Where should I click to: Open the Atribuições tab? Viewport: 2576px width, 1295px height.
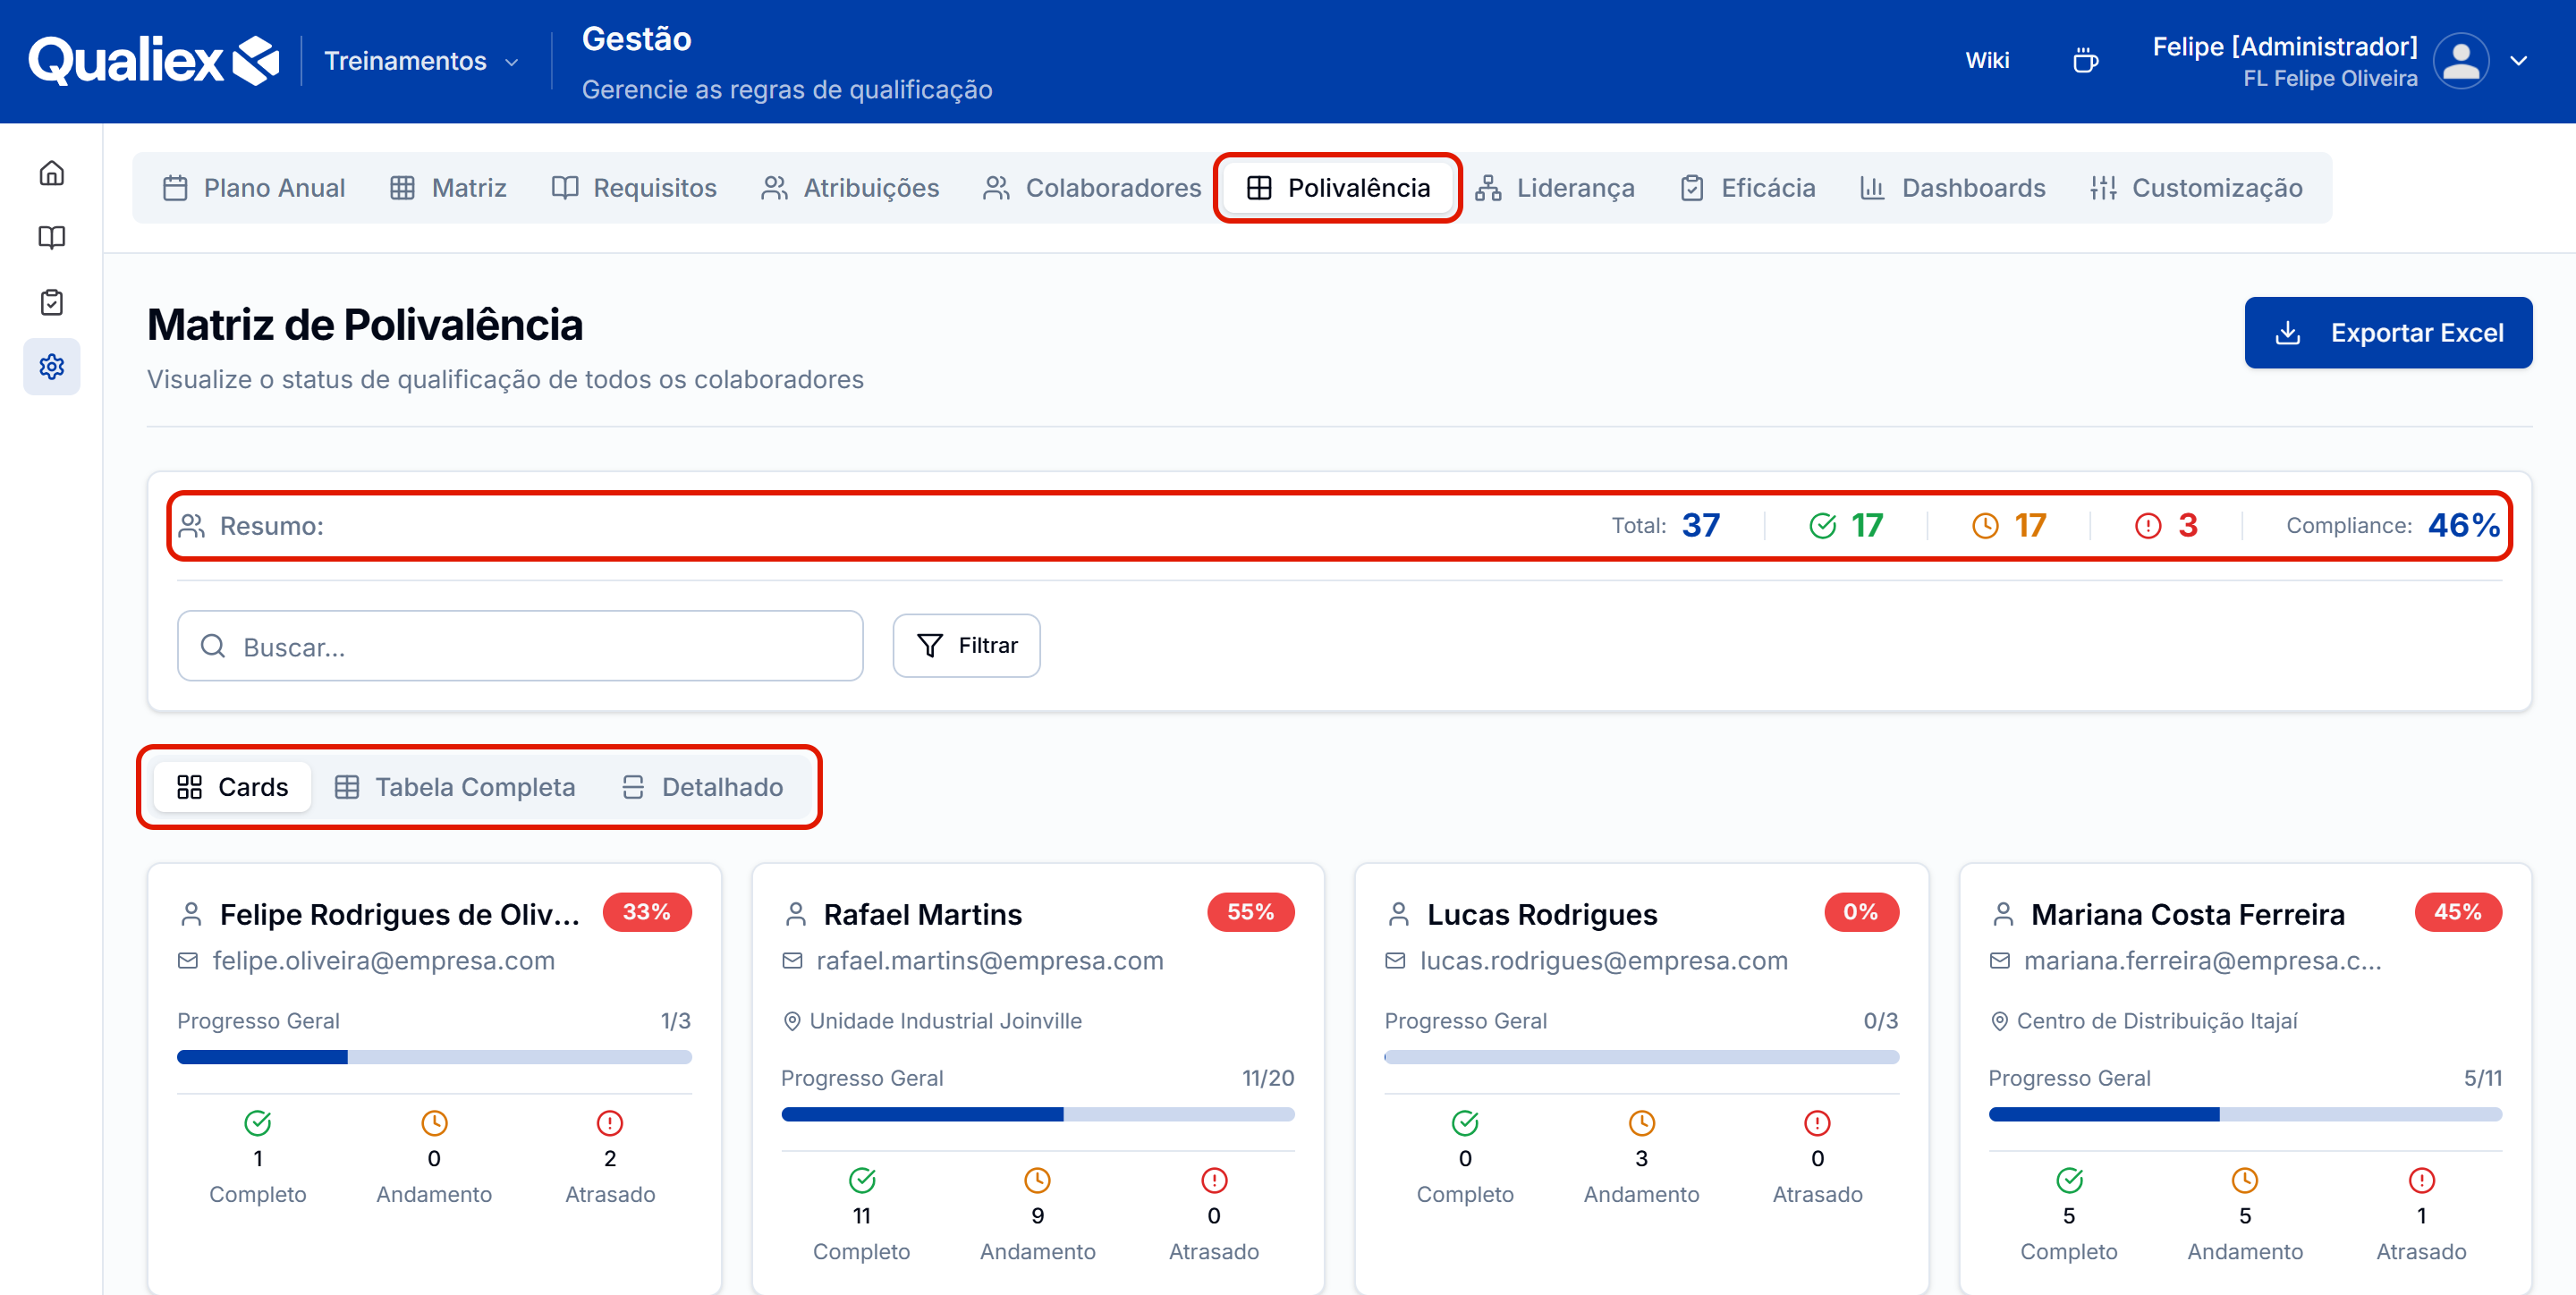[x=850, y=188]
